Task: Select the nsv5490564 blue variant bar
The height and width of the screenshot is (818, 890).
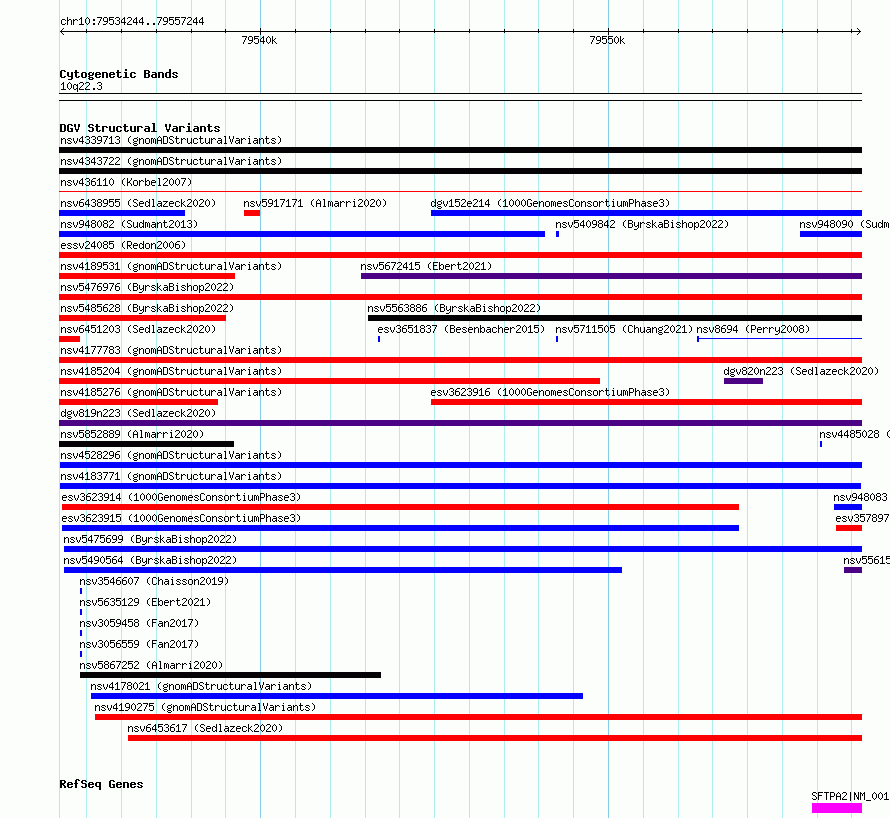Action: point(343,570)
